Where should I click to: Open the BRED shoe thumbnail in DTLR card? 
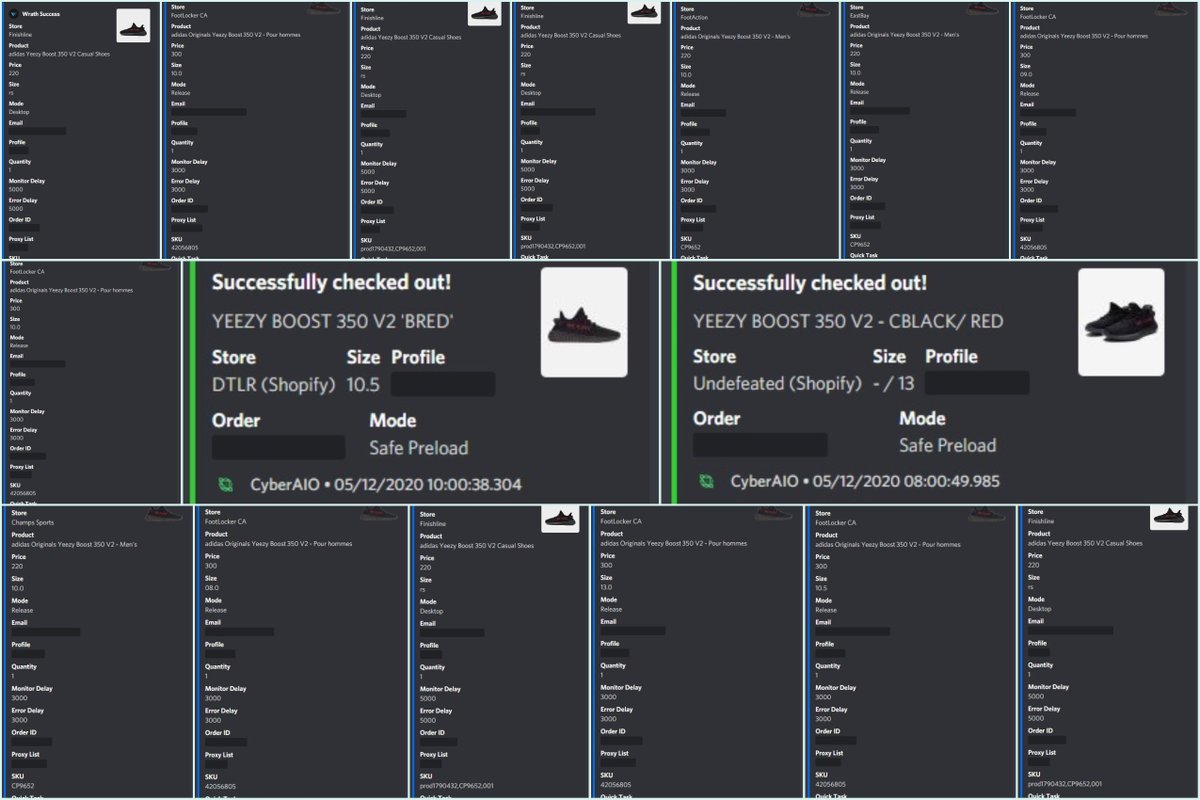click(584, 322)
